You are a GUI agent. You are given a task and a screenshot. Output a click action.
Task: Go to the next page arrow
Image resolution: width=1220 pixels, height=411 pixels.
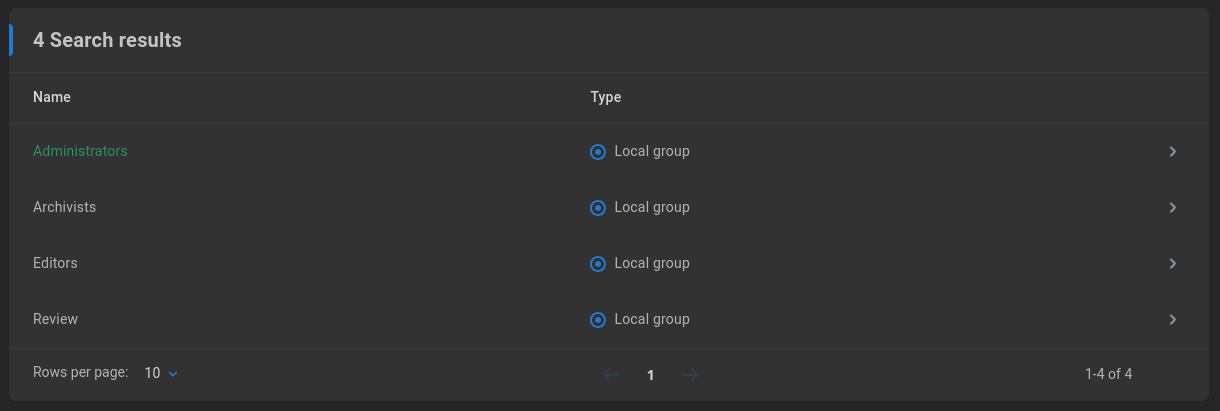click(x=690, y=375)
